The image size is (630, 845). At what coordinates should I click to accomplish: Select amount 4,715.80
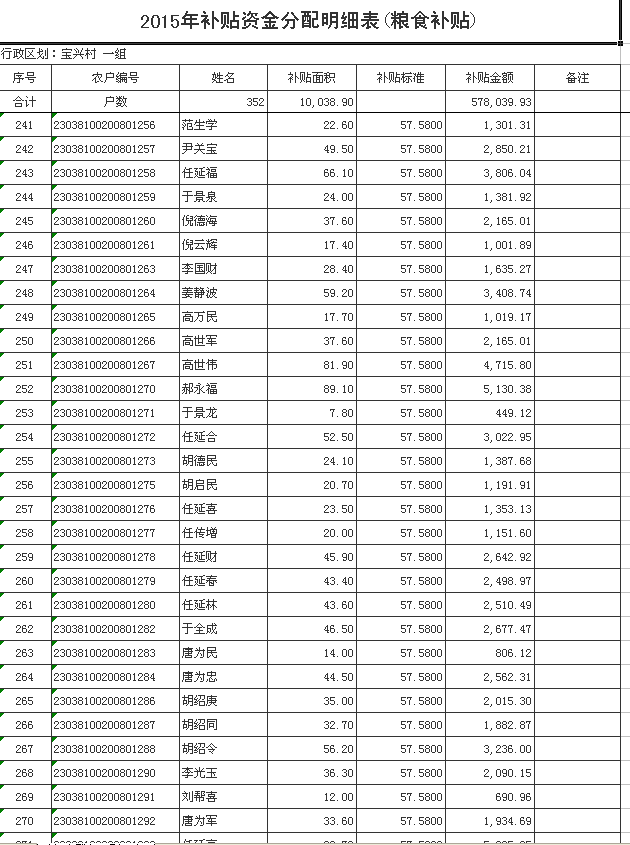pyautogui.click(x=490, y=365)
